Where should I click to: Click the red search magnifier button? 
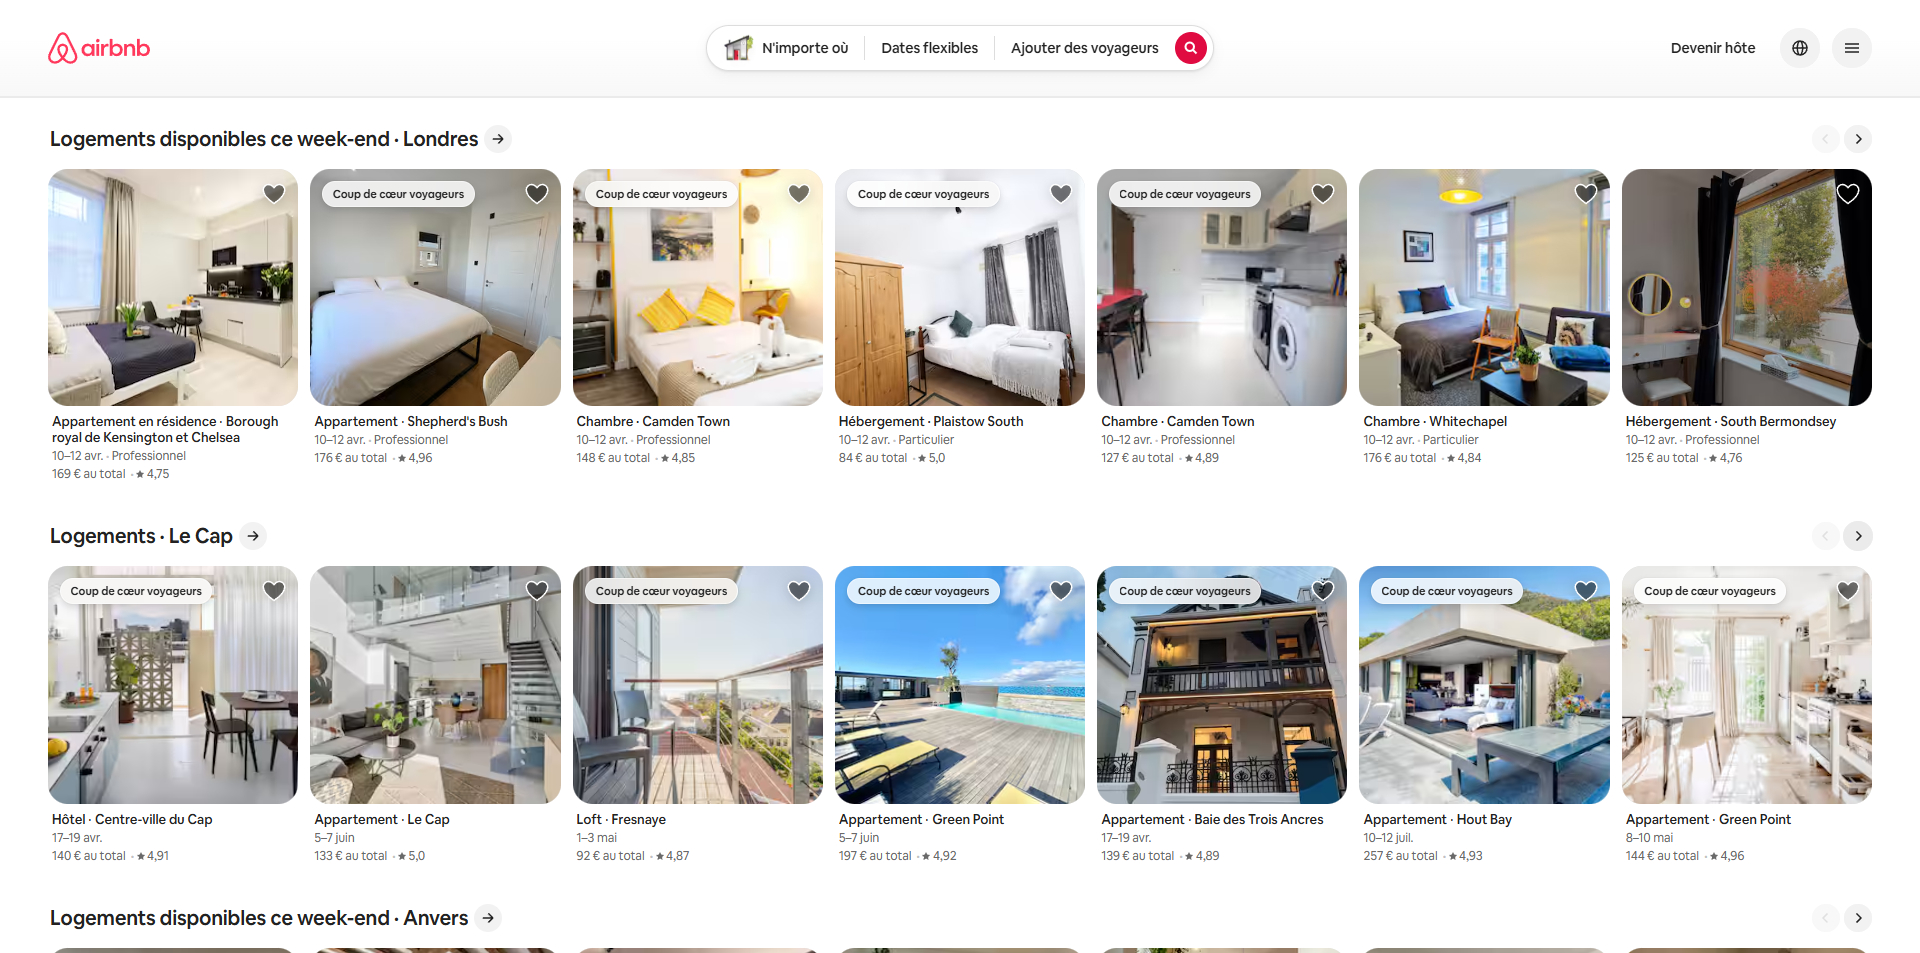tap(1190, 48)
